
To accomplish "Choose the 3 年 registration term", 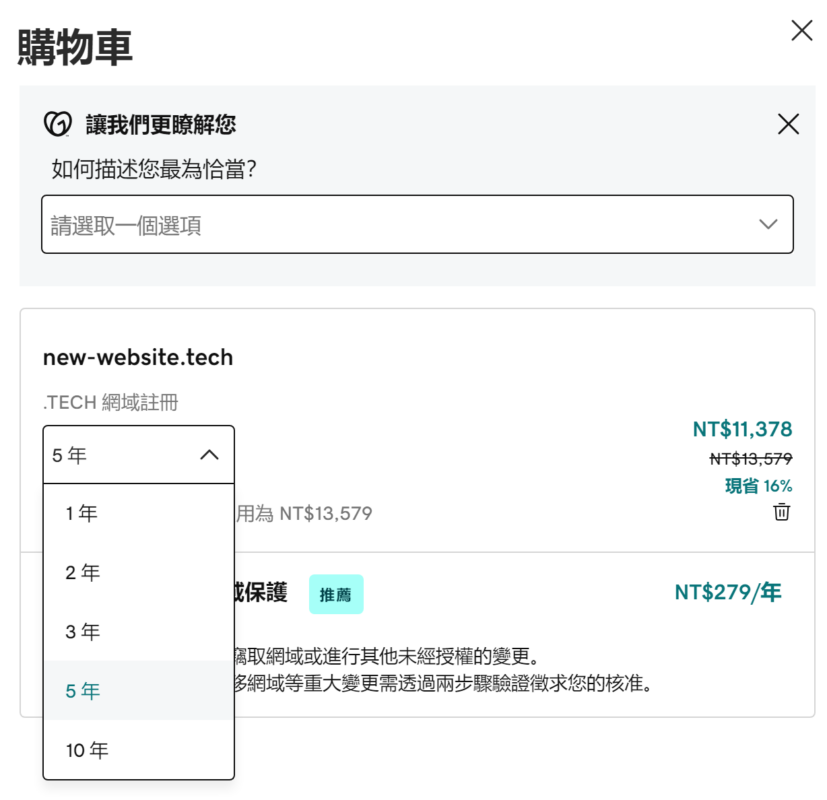I will point(139,631).
